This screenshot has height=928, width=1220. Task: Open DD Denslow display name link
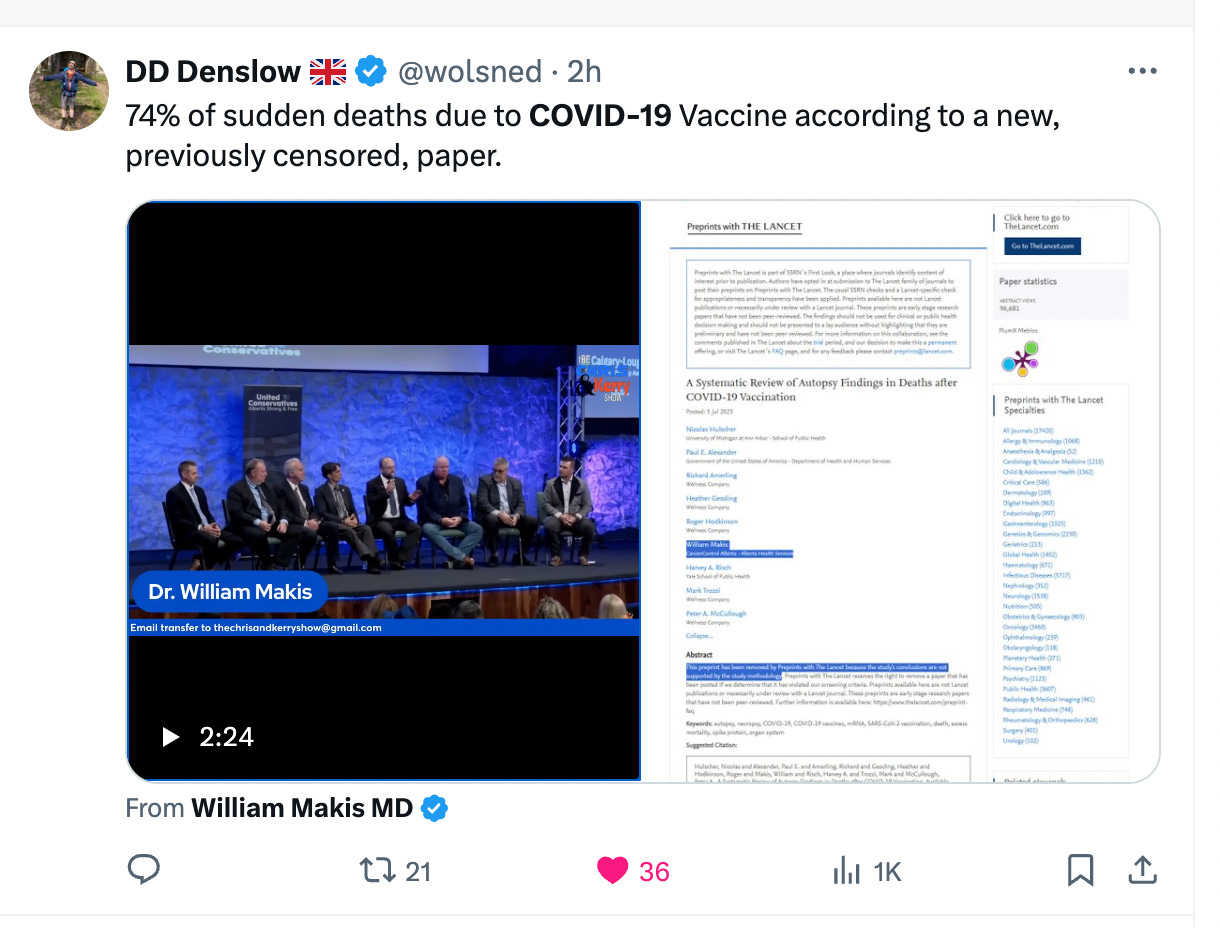[x=213, y=72]
